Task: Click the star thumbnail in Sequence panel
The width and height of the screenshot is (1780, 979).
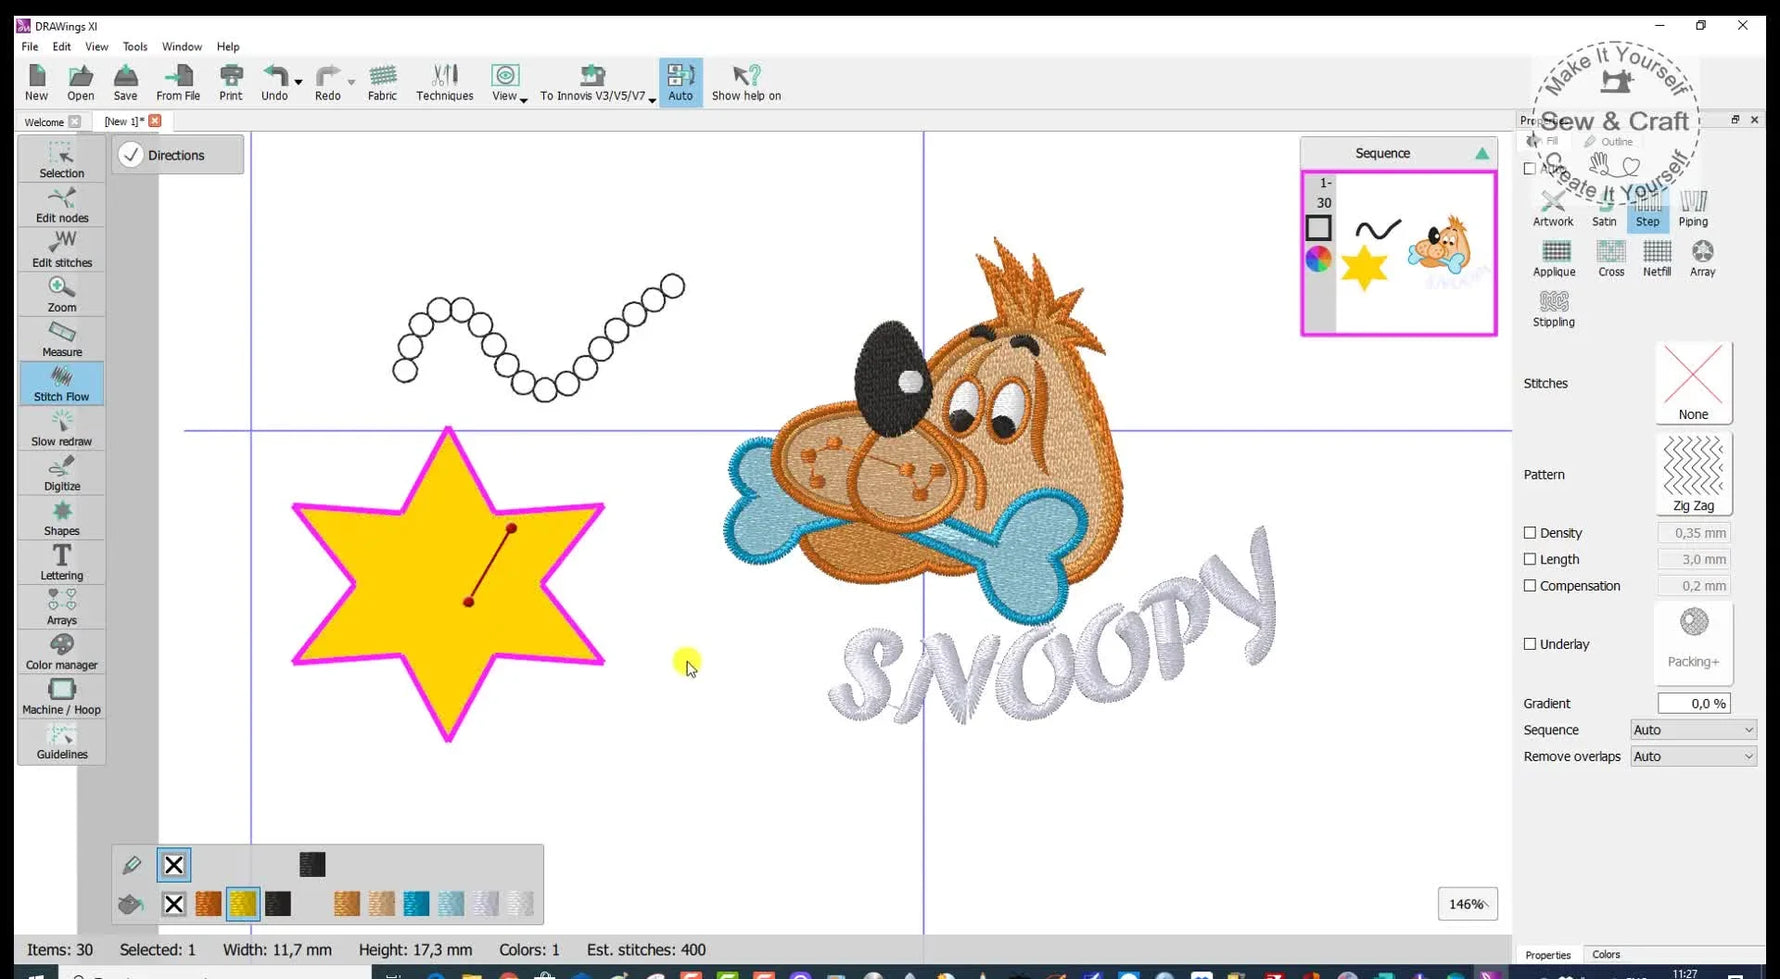Action: pos(1366,265)
